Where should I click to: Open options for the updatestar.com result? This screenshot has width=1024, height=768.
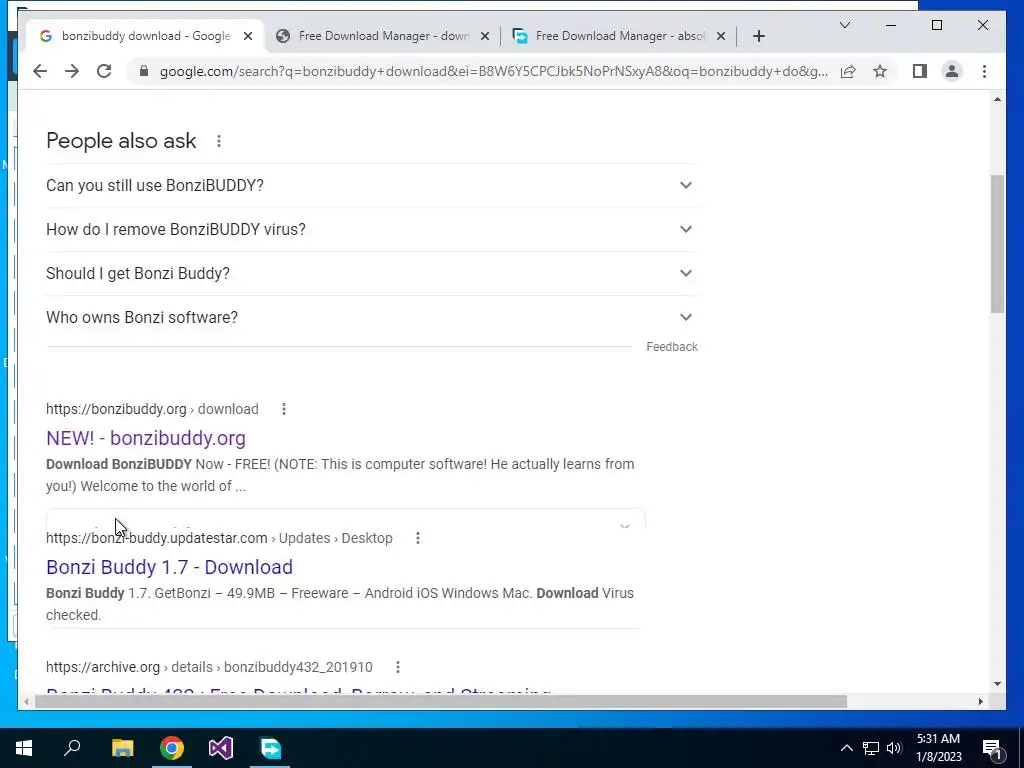point(418,538)
